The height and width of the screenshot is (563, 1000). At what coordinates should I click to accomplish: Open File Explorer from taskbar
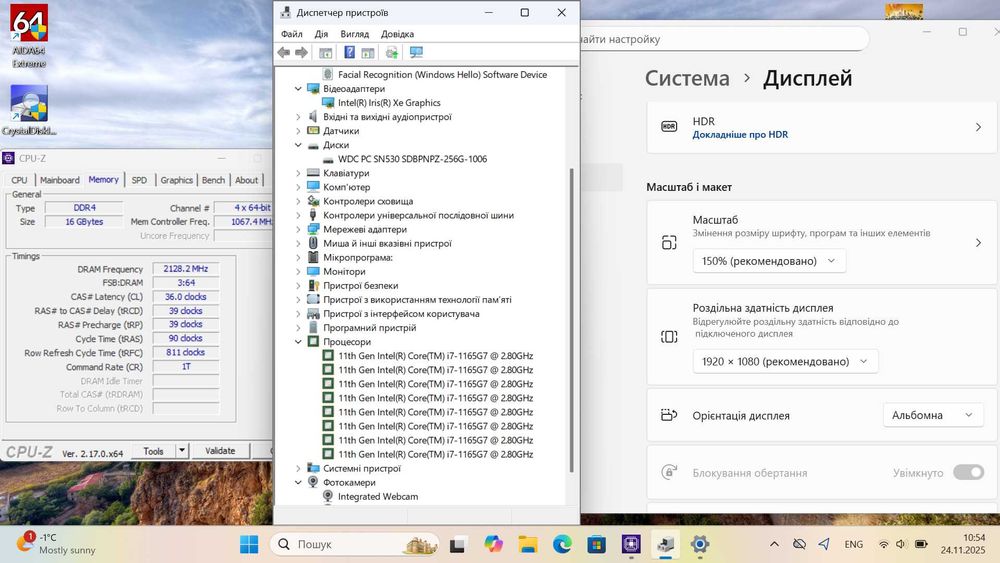pos(527,544)
